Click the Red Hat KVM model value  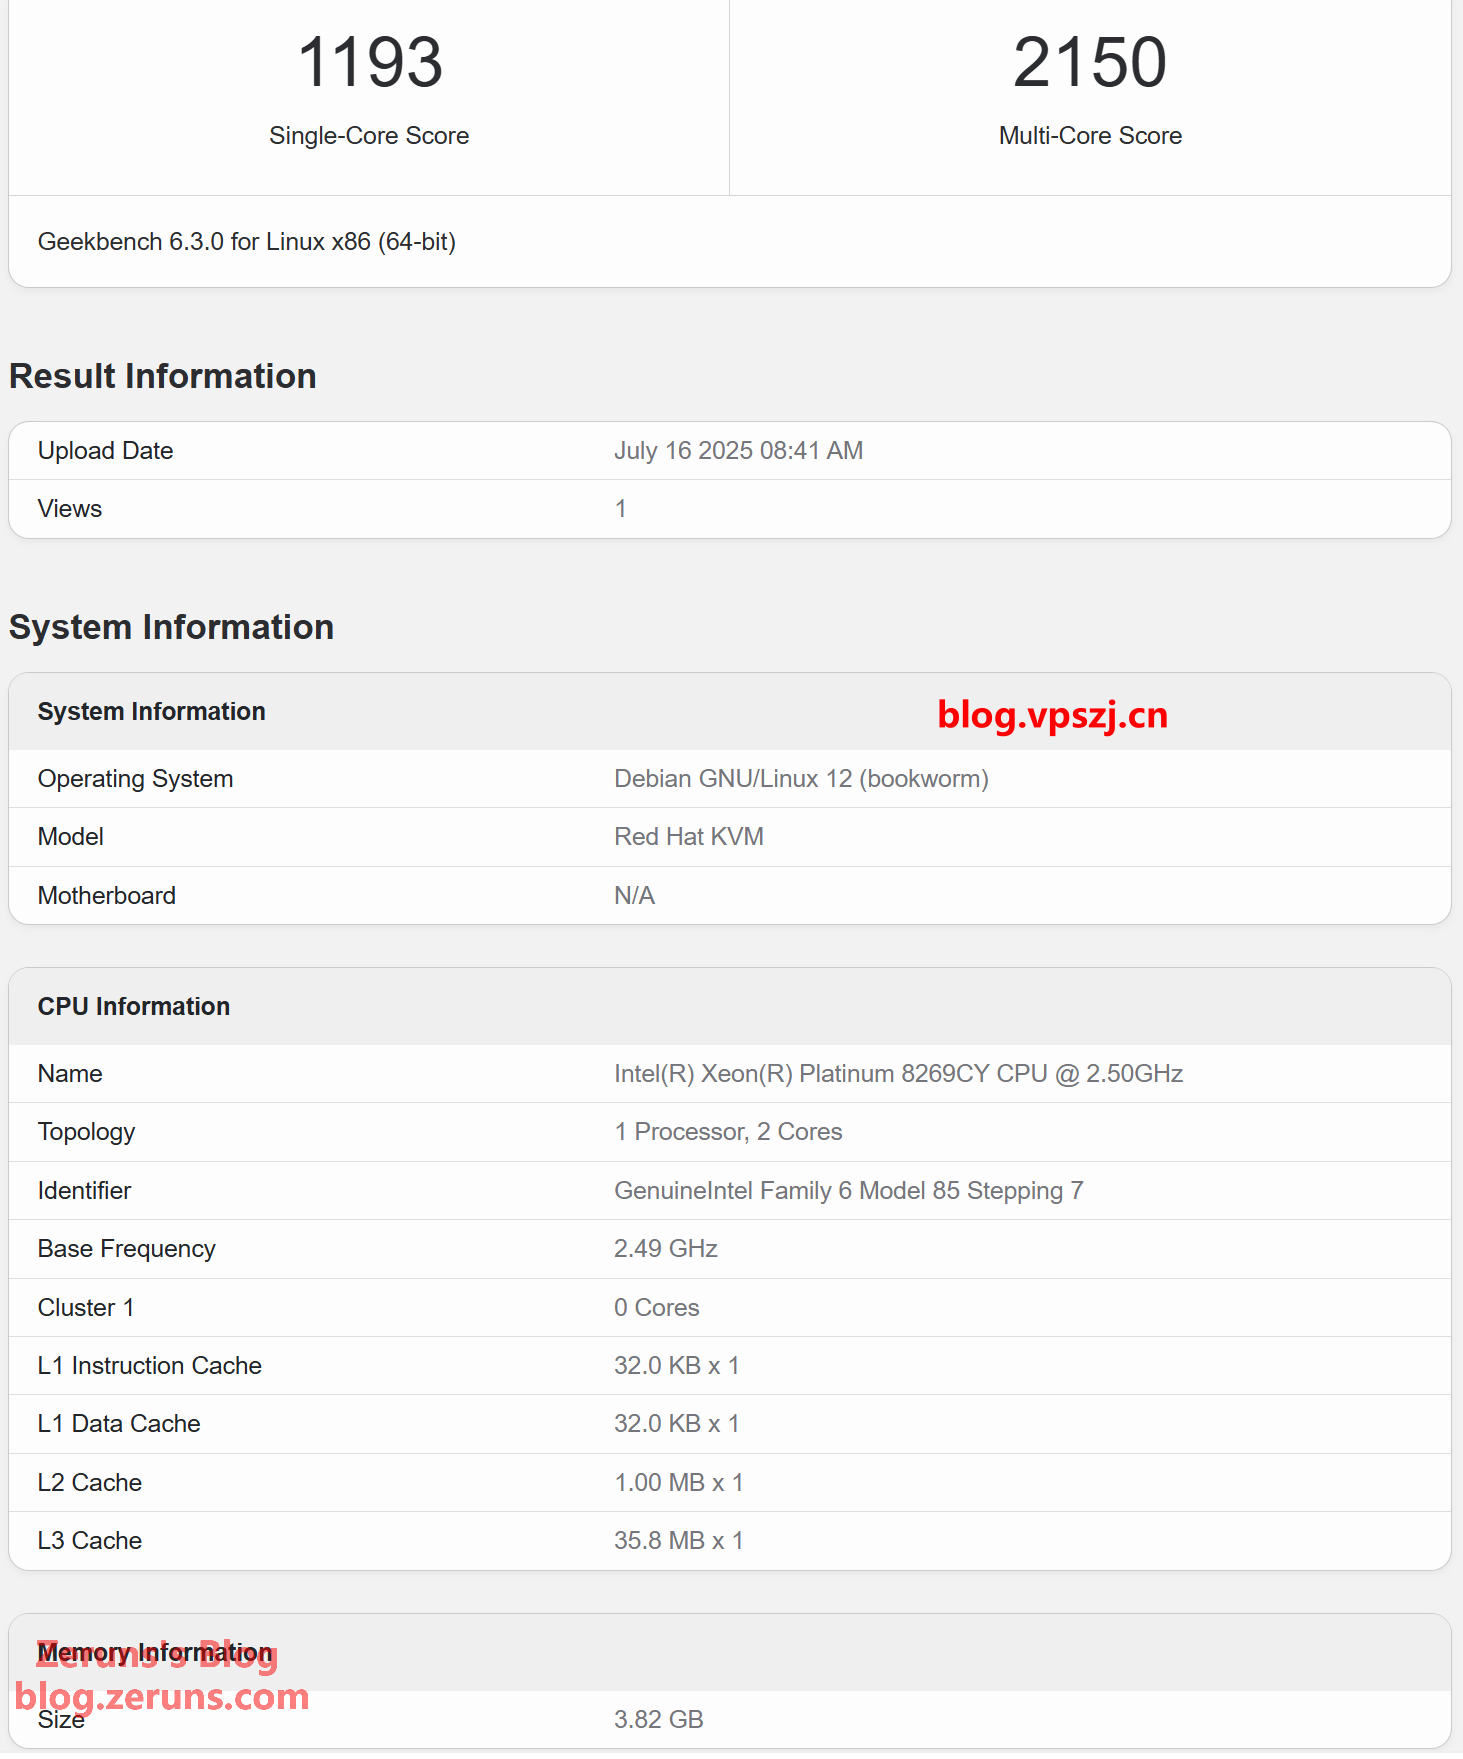pos(688,837)
